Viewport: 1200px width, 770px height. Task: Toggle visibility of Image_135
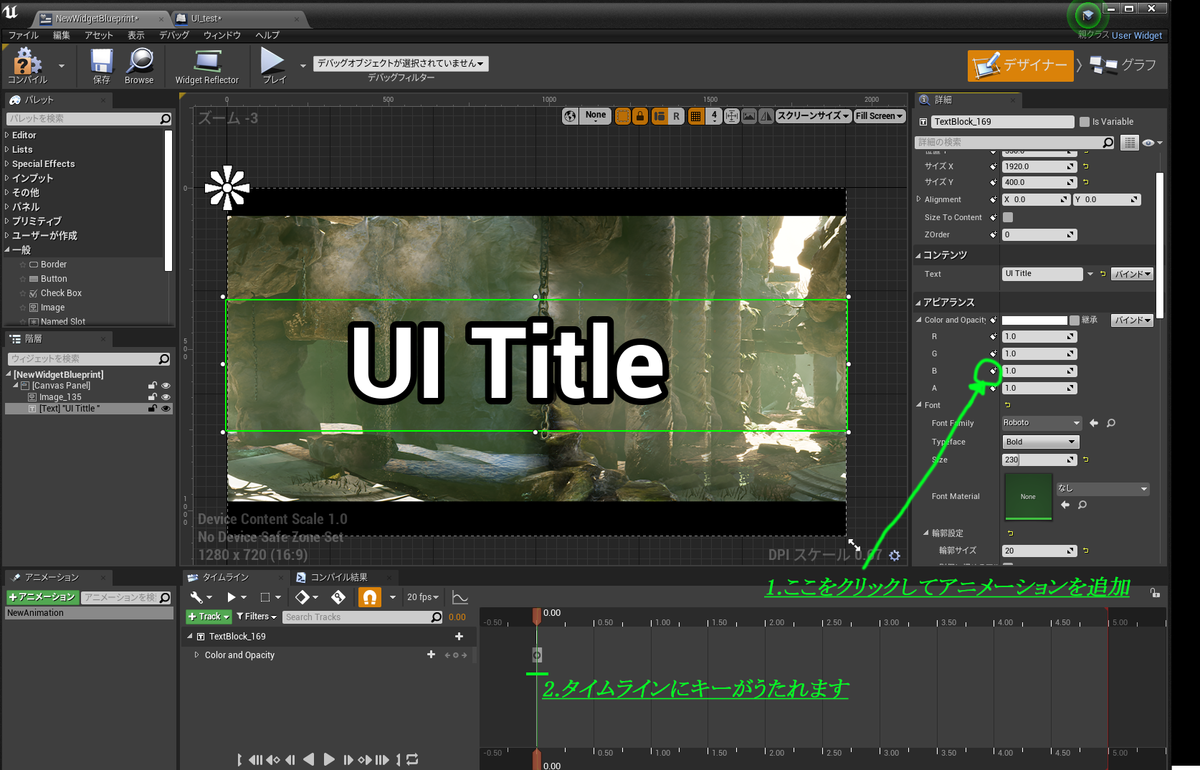coord(166,397)
